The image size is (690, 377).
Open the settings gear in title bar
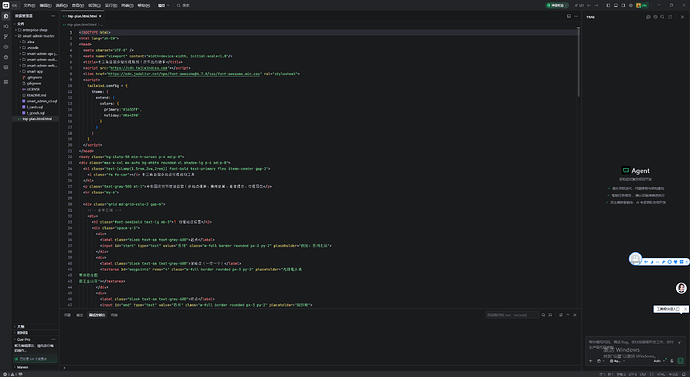pos(631,5)
